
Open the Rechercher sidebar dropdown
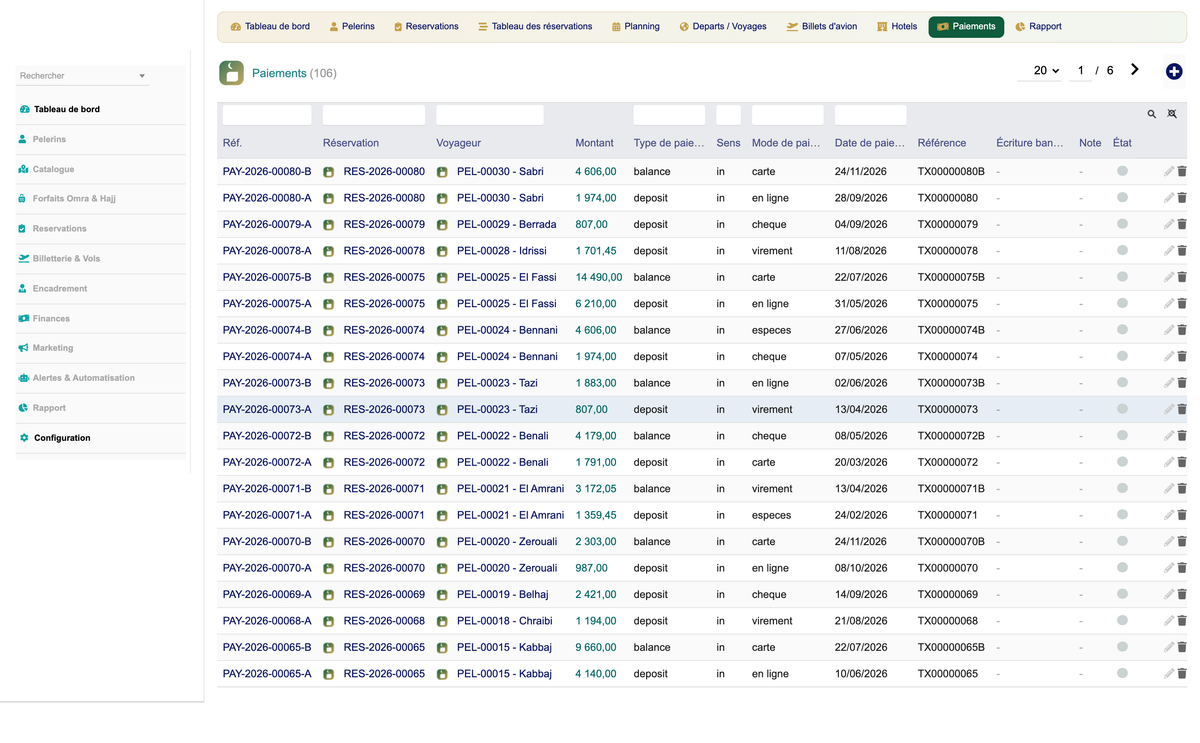[83, 76]
